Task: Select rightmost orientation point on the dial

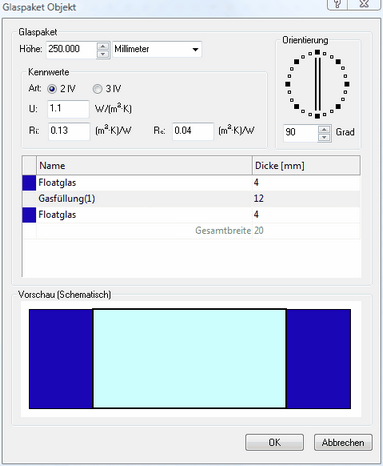Action: click(347, 84)
